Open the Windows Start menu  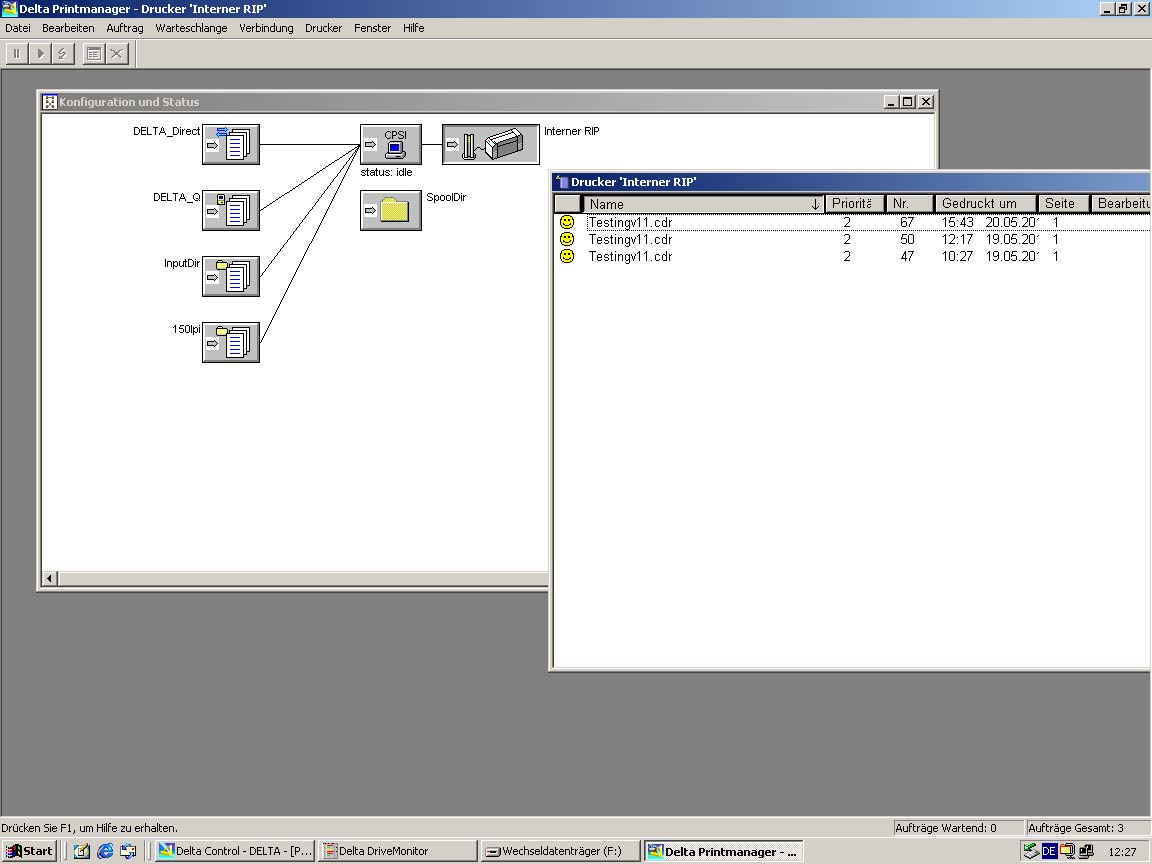click(29, 851)
